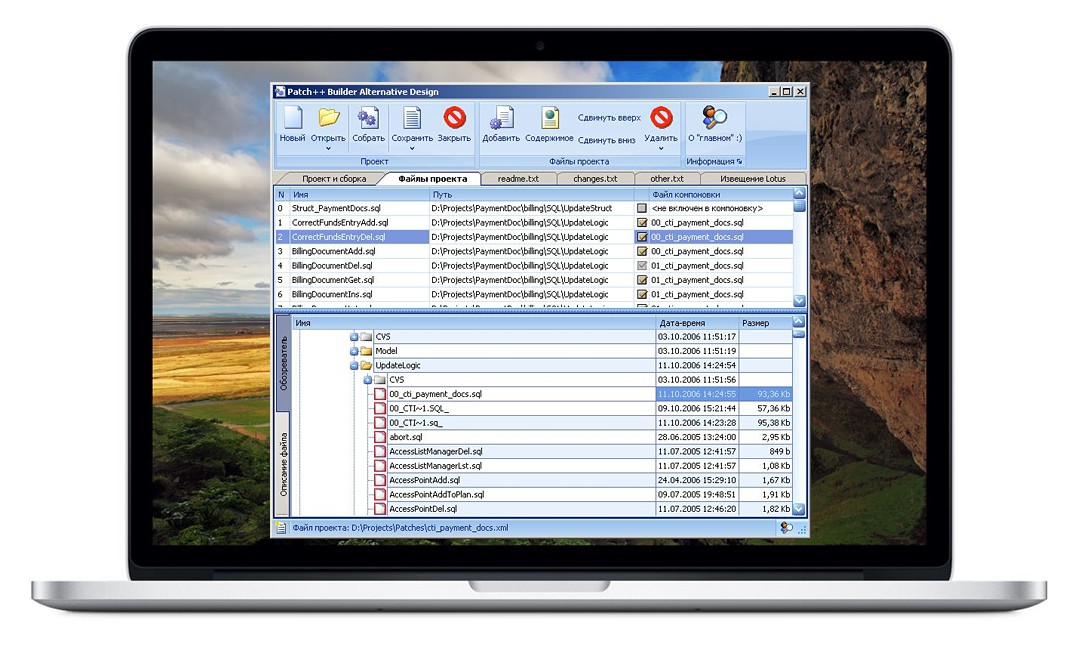Select vertical Обозреватель side tab
Screen dimensions: 1083x646
coord(283,363)
